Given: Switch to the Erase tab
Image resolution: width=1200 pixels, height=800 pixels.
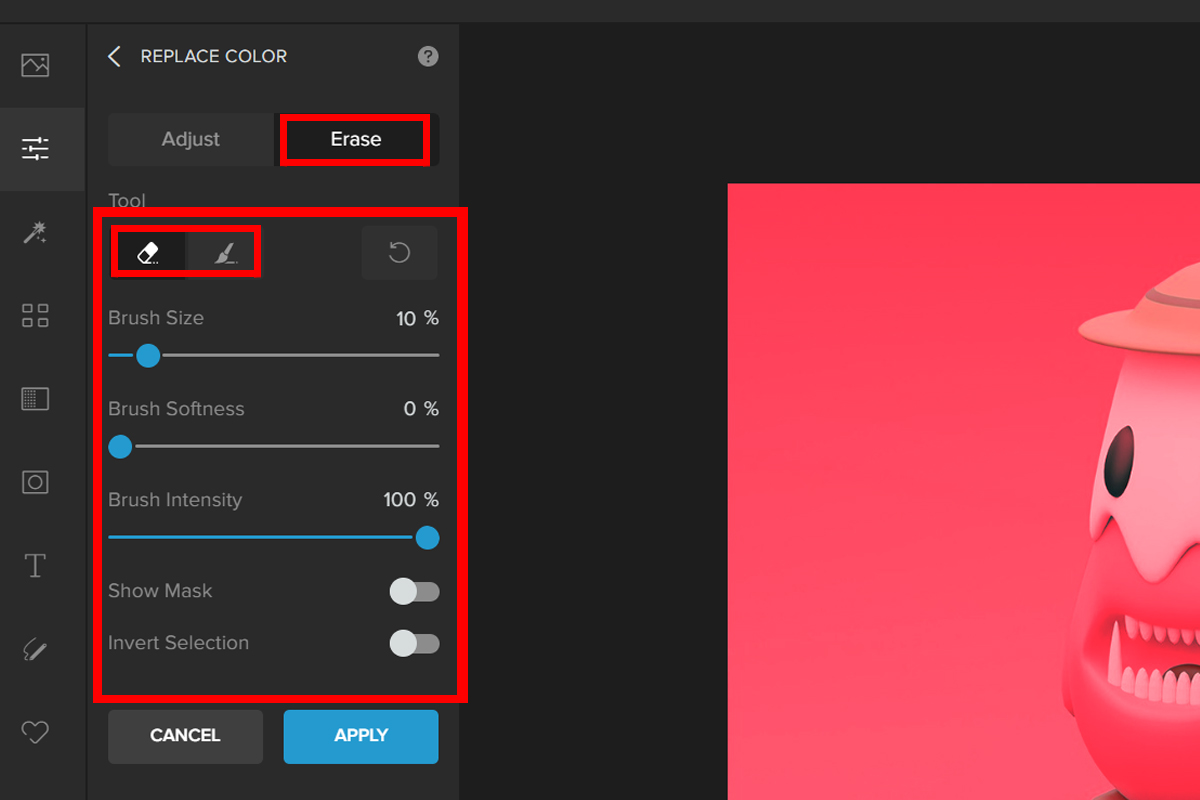Looking at the screenshot, I should [356, 139].
